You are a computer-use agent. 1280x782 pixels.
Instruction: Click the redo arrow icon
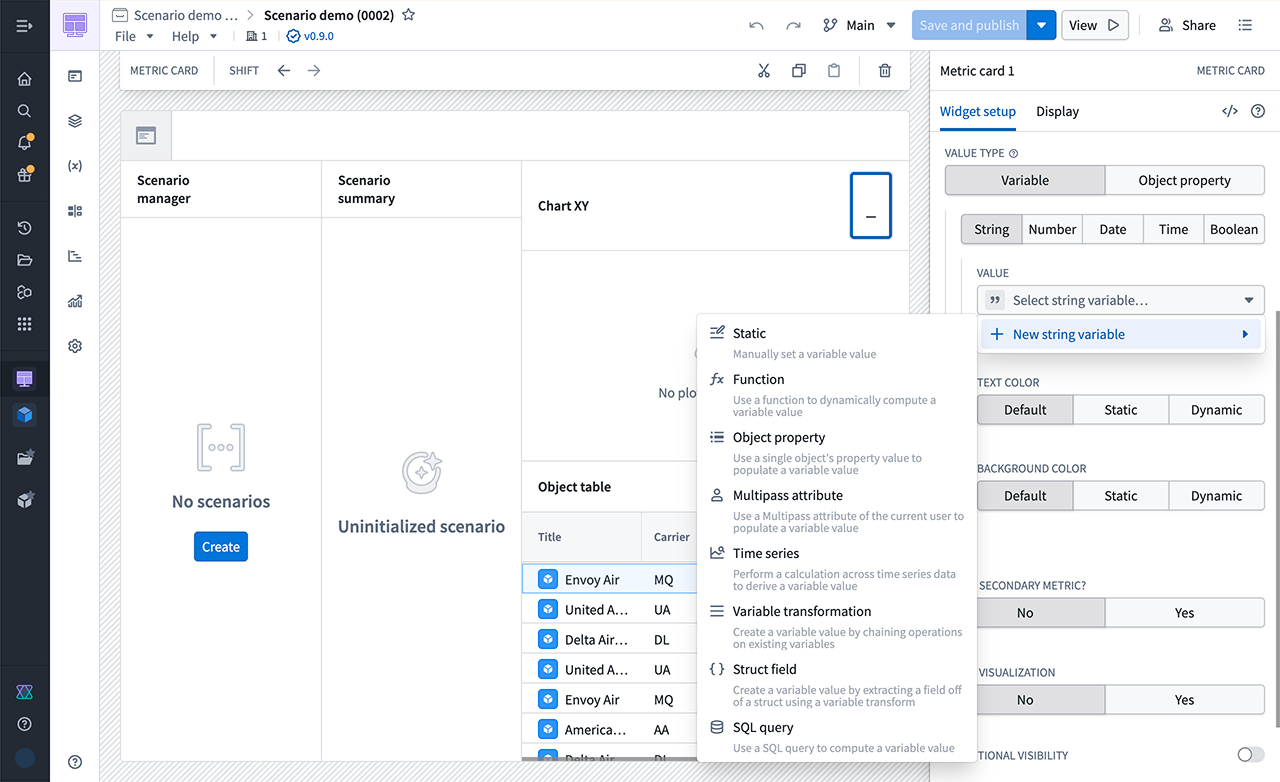tap(793, 25)
